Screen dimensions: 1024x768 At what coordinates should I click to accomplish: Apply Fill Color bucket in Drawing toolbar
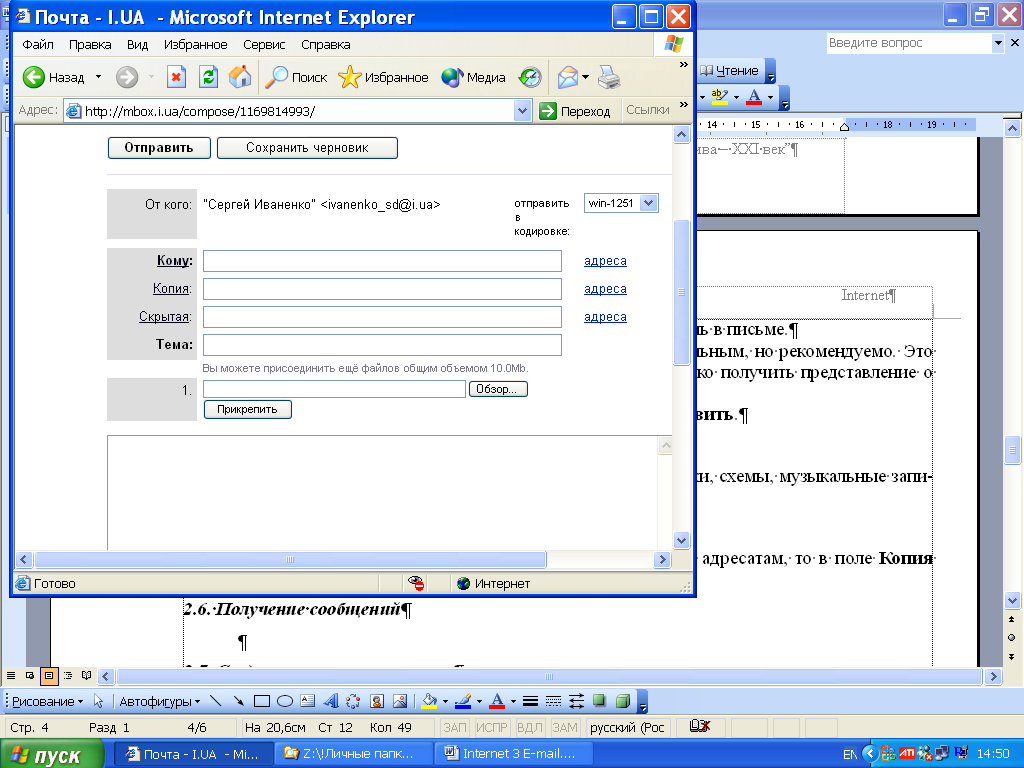429,701
